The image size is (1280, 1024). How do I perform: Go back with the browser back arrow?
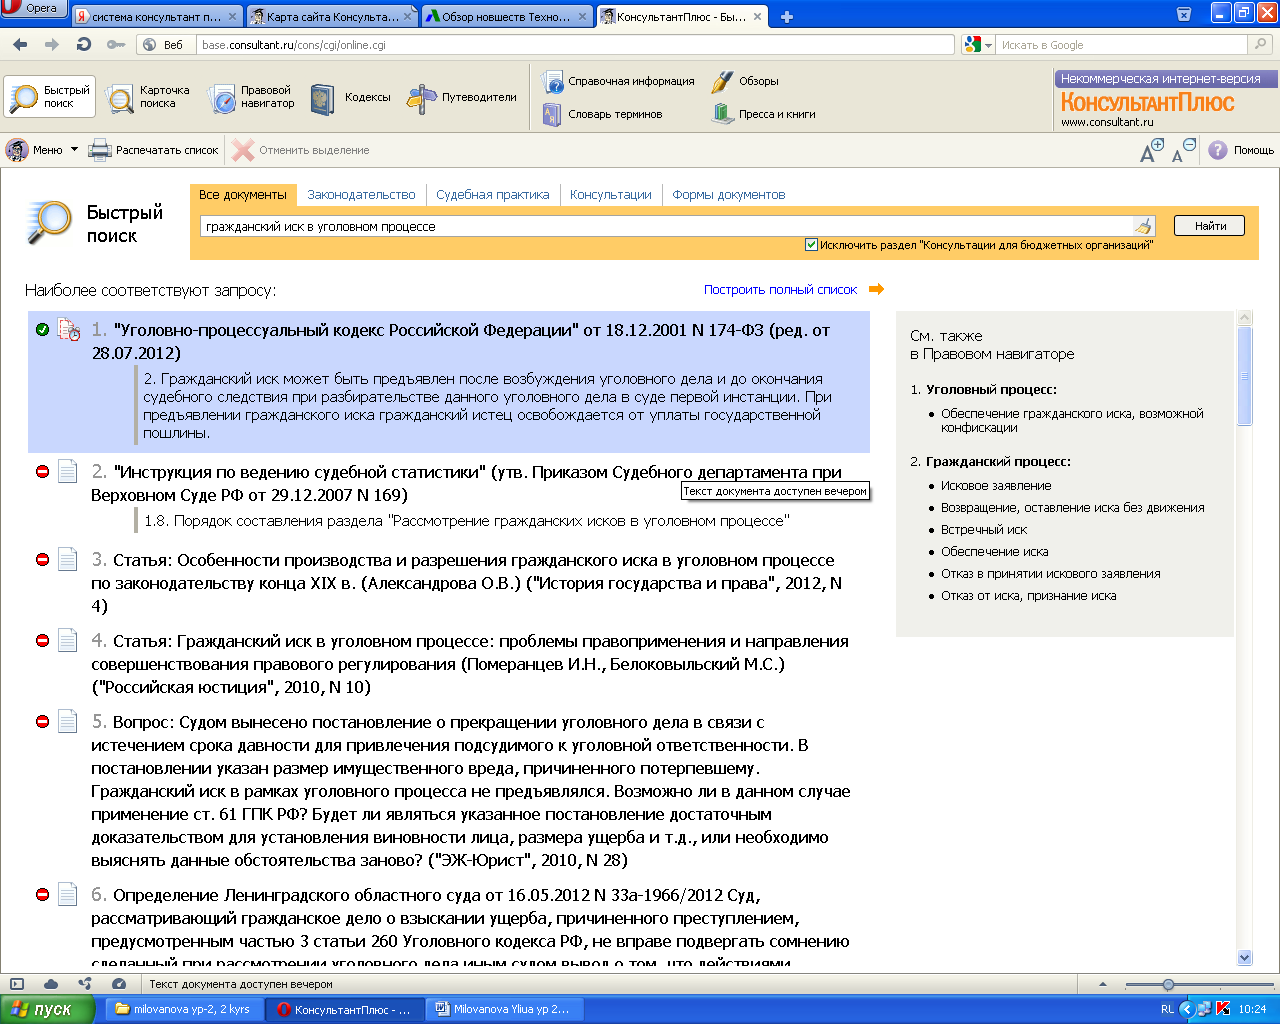pos(20,45)
